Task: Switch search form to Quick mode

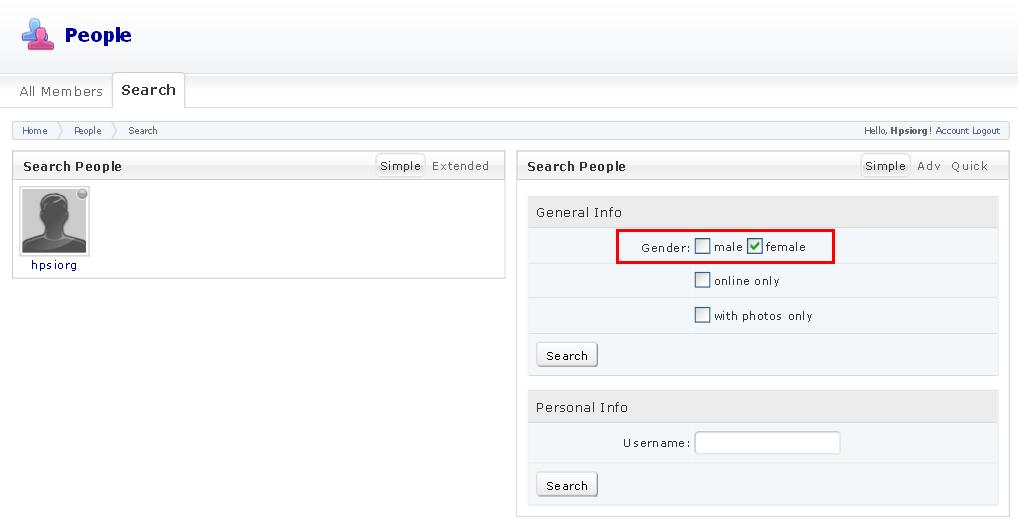Action: pyautogui.click(x=969, y=166)
